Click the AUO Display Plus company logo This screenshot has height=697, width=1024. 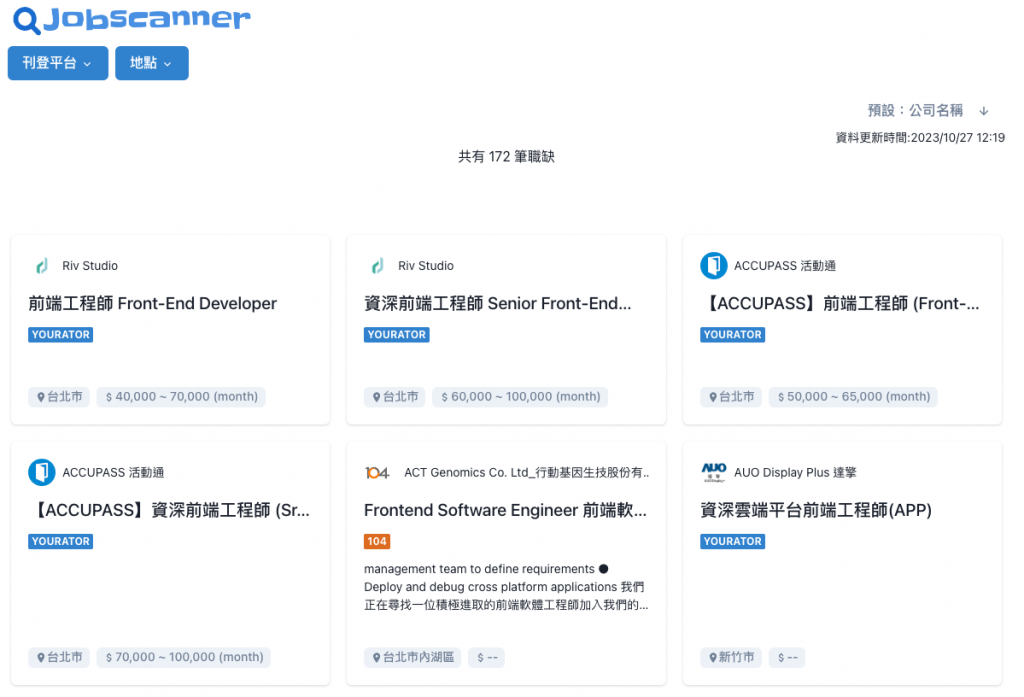714,472
